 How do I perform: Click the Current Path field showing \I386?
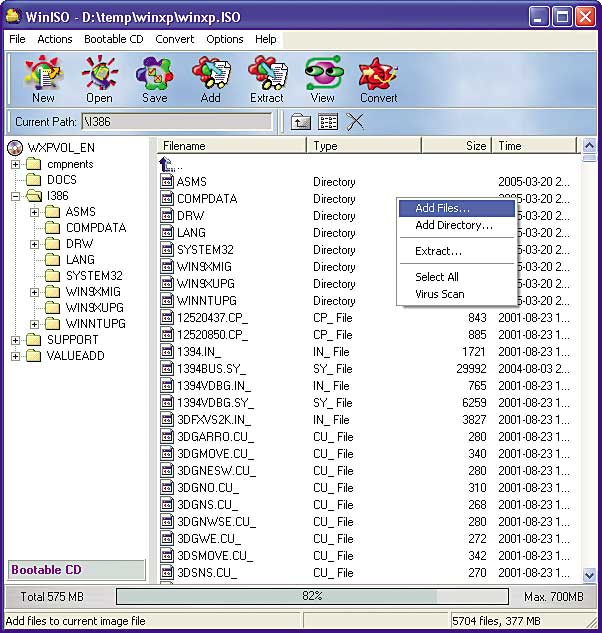pyautogui.click(x=177, y=122)
